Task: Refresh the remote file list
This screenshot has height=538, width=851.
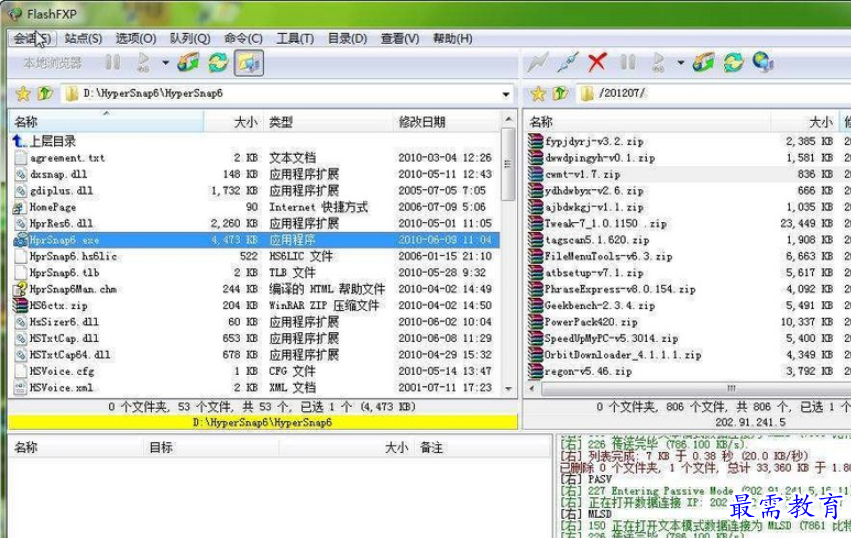Action: point(733,62)
